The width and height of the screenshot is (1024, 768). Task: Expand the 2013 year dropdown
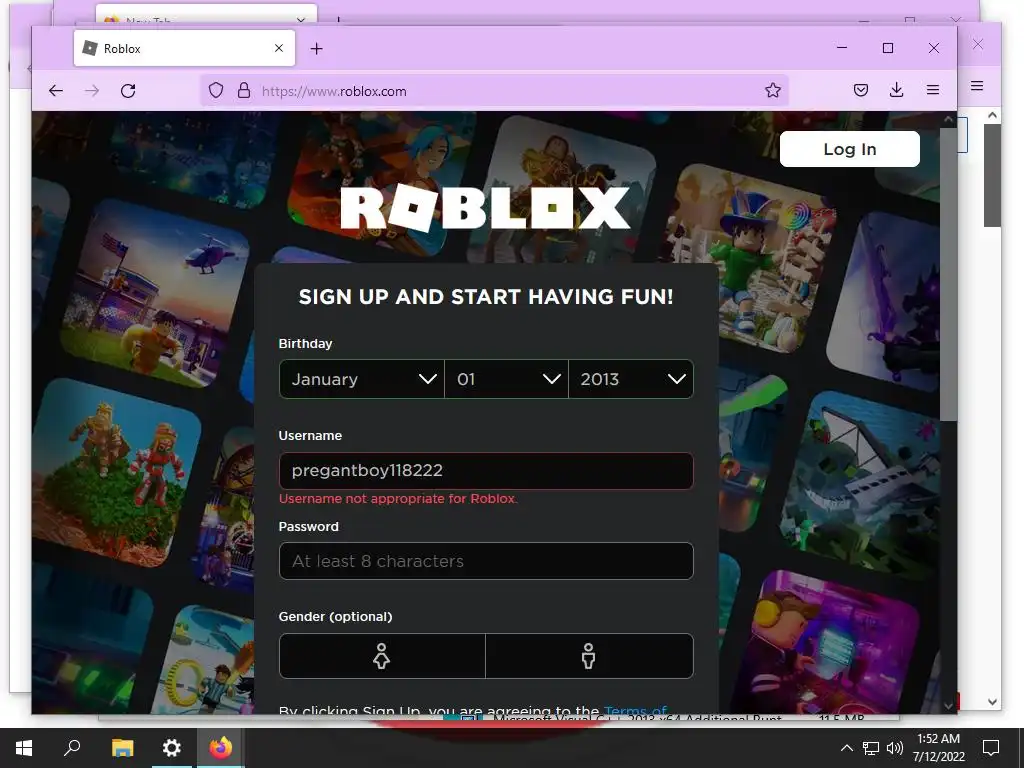(x=631, y=379)
